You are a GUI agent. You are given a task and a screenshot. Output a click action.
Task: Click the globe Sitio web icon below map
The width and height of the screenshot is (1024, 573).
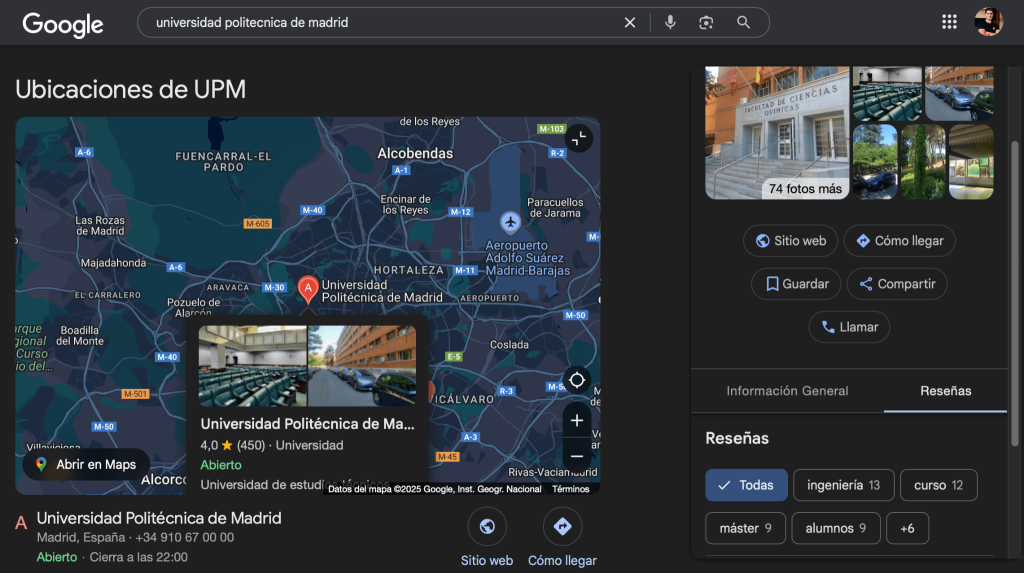point(487,527)
